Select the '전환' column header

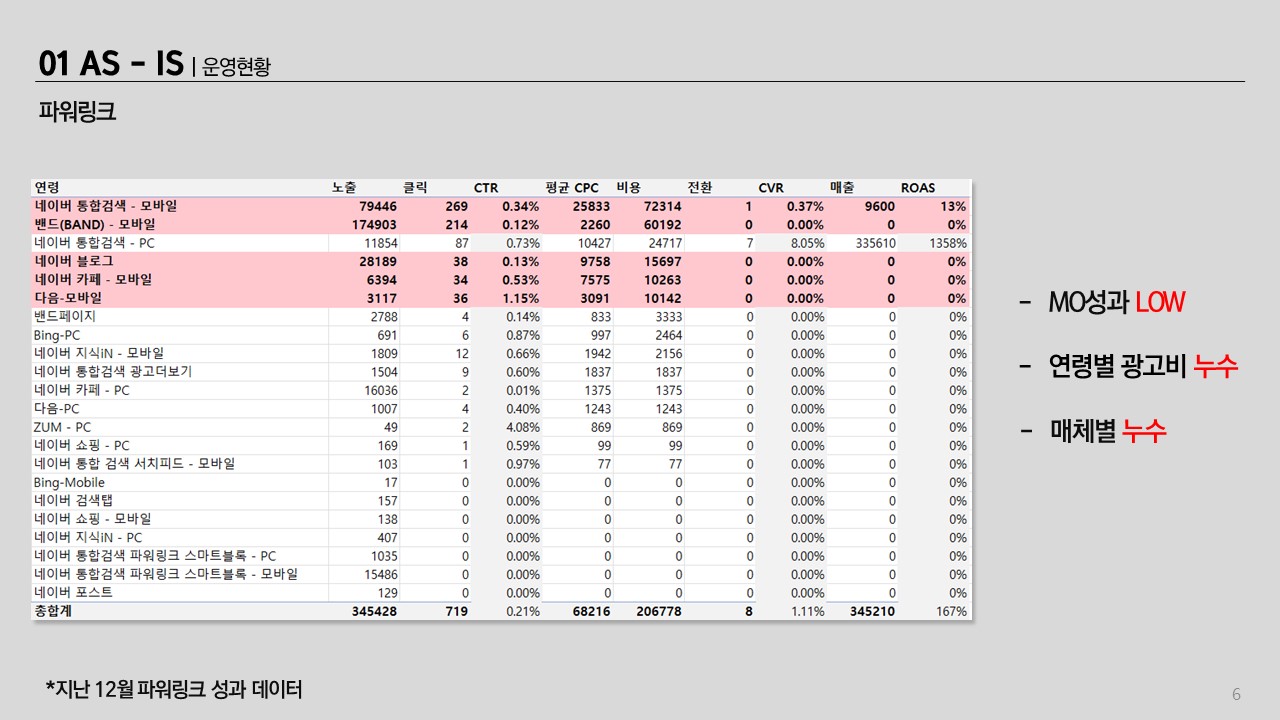coord(700,187)
